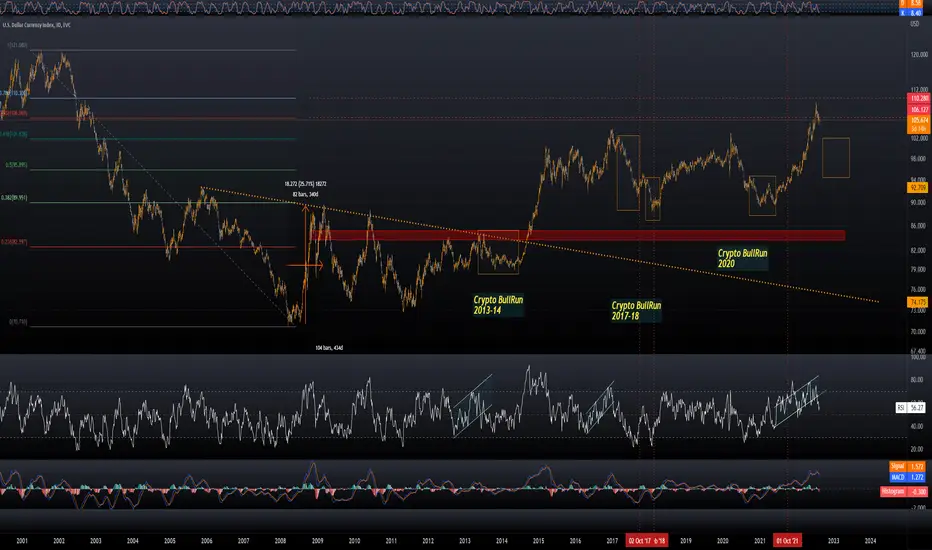The image size is (932, 550).
Task: Click the 0.382 Fibonacci level label
Action: click(14, 198)
